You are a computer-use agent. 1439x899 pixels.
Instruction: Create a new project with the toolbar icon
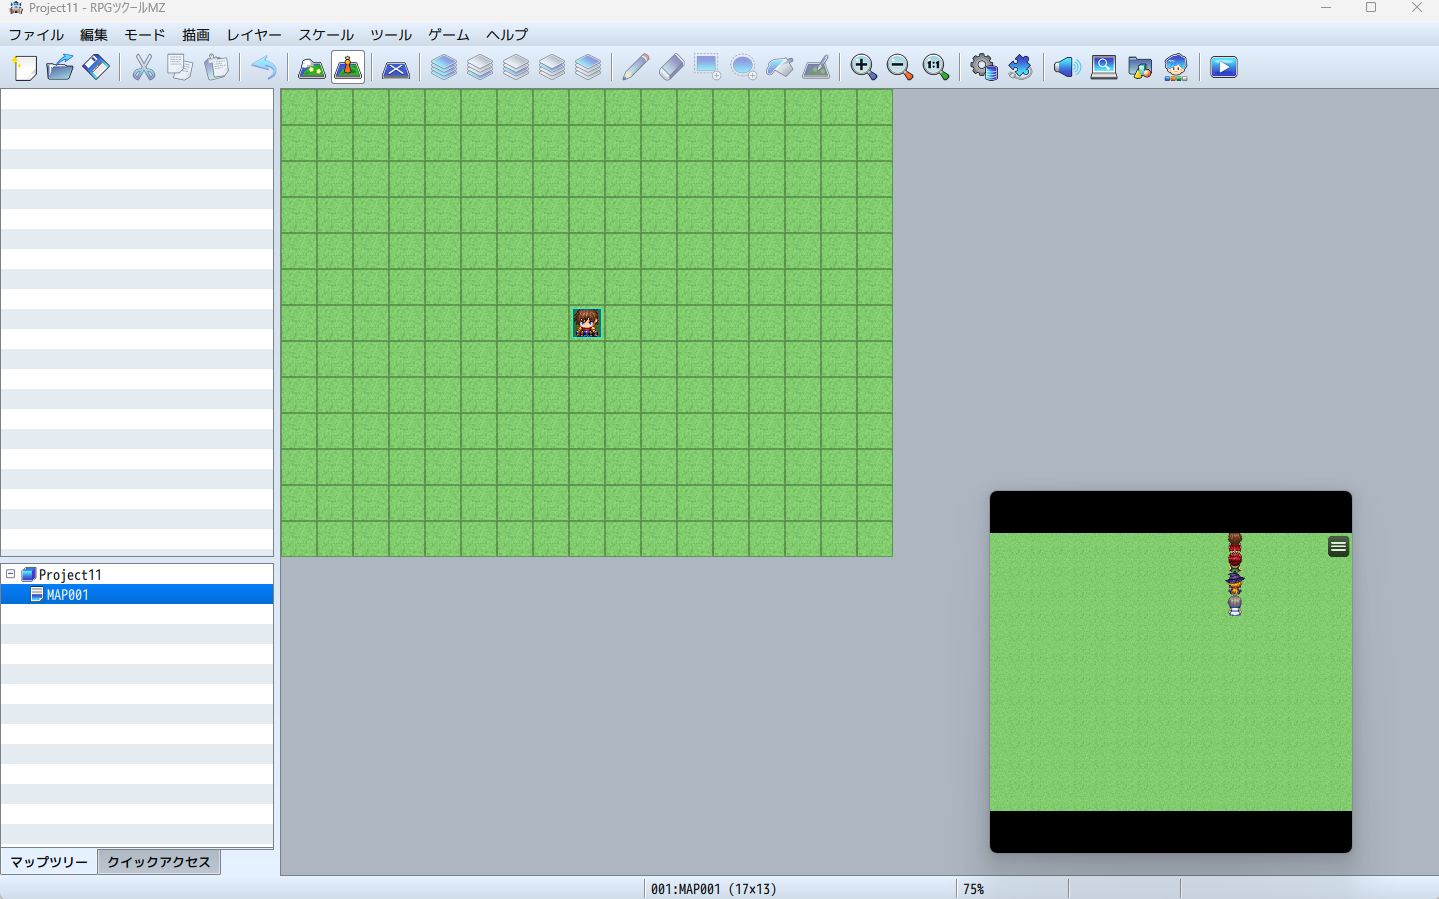[24, 67]
